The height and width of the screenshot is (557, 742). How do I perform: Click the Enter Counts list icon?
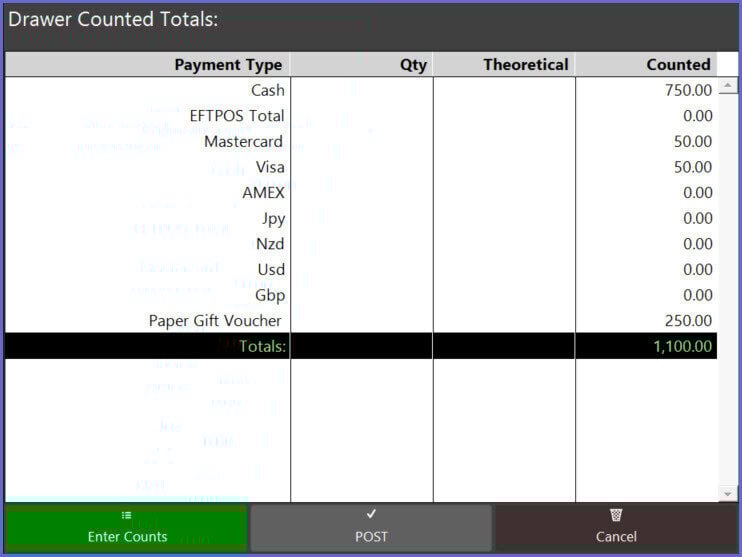pos(126,515)
